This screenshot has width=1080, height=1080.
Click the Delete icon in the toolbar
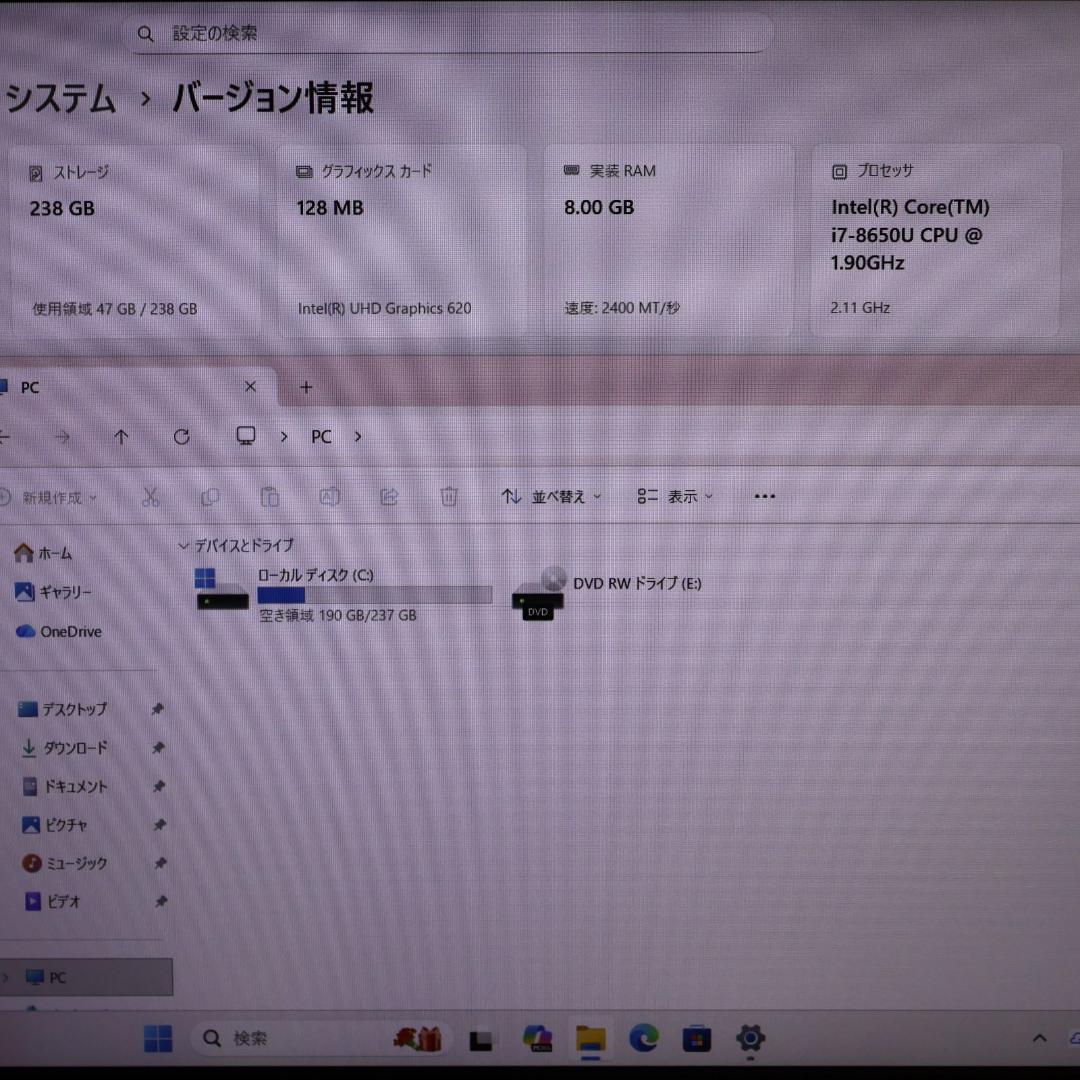coord(448,496)
